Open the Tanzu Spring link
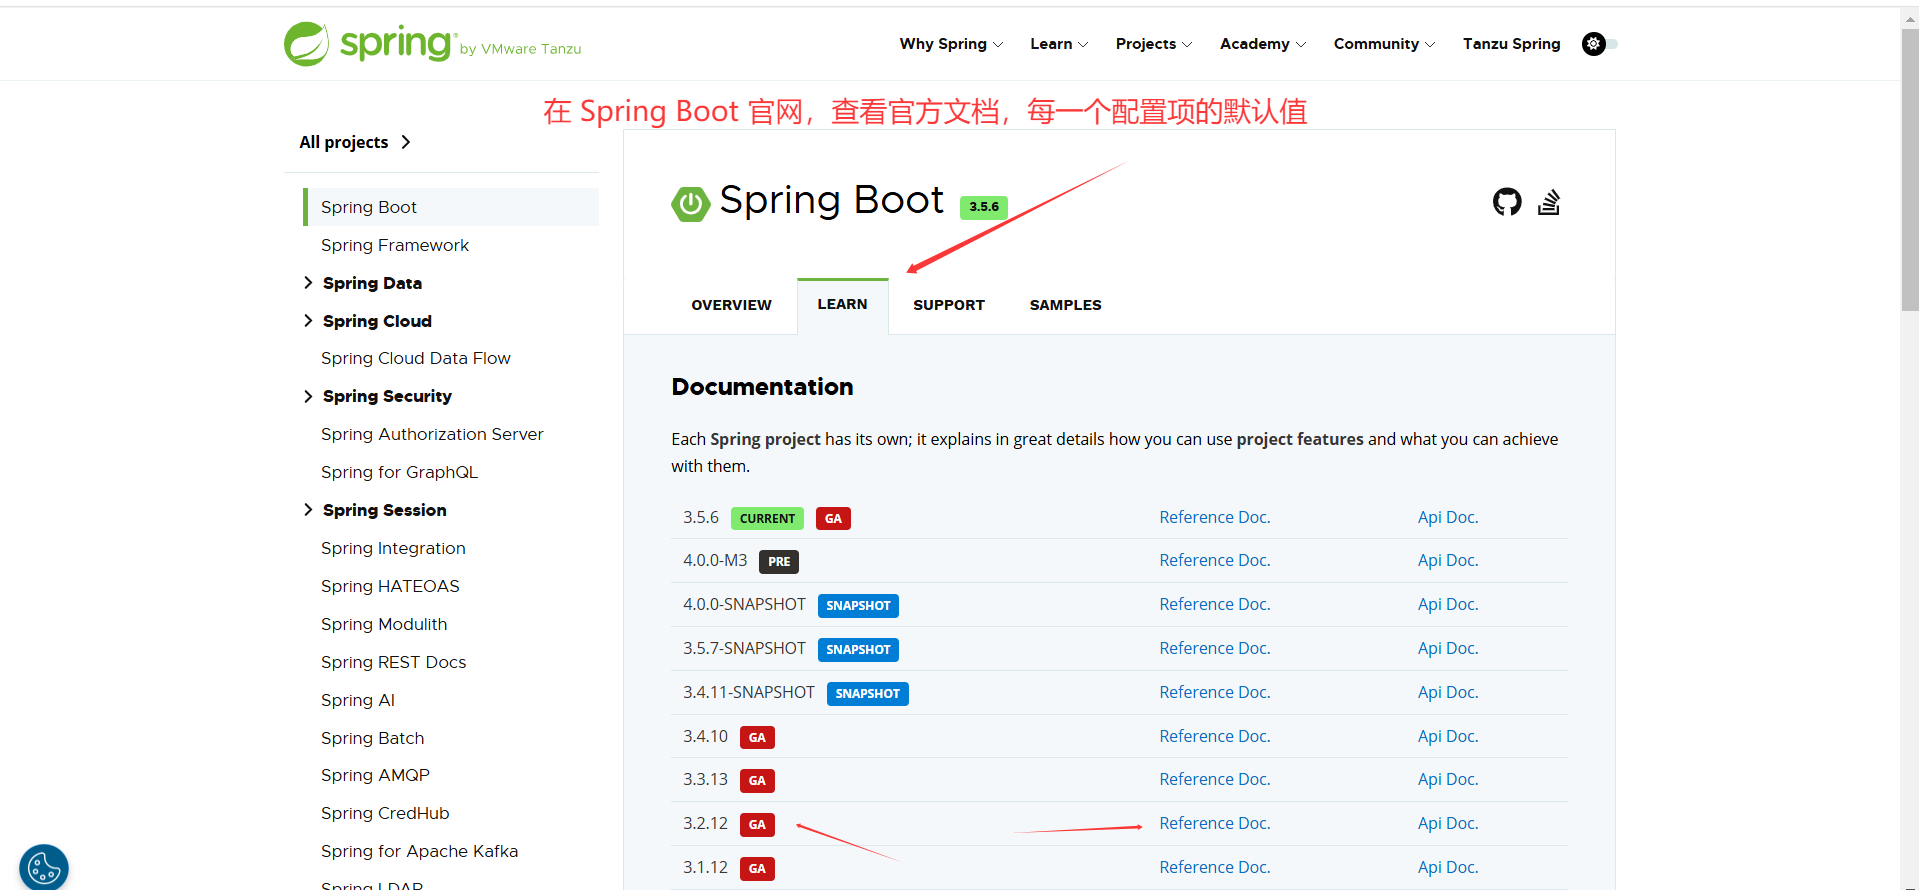 coord(1511,44)
